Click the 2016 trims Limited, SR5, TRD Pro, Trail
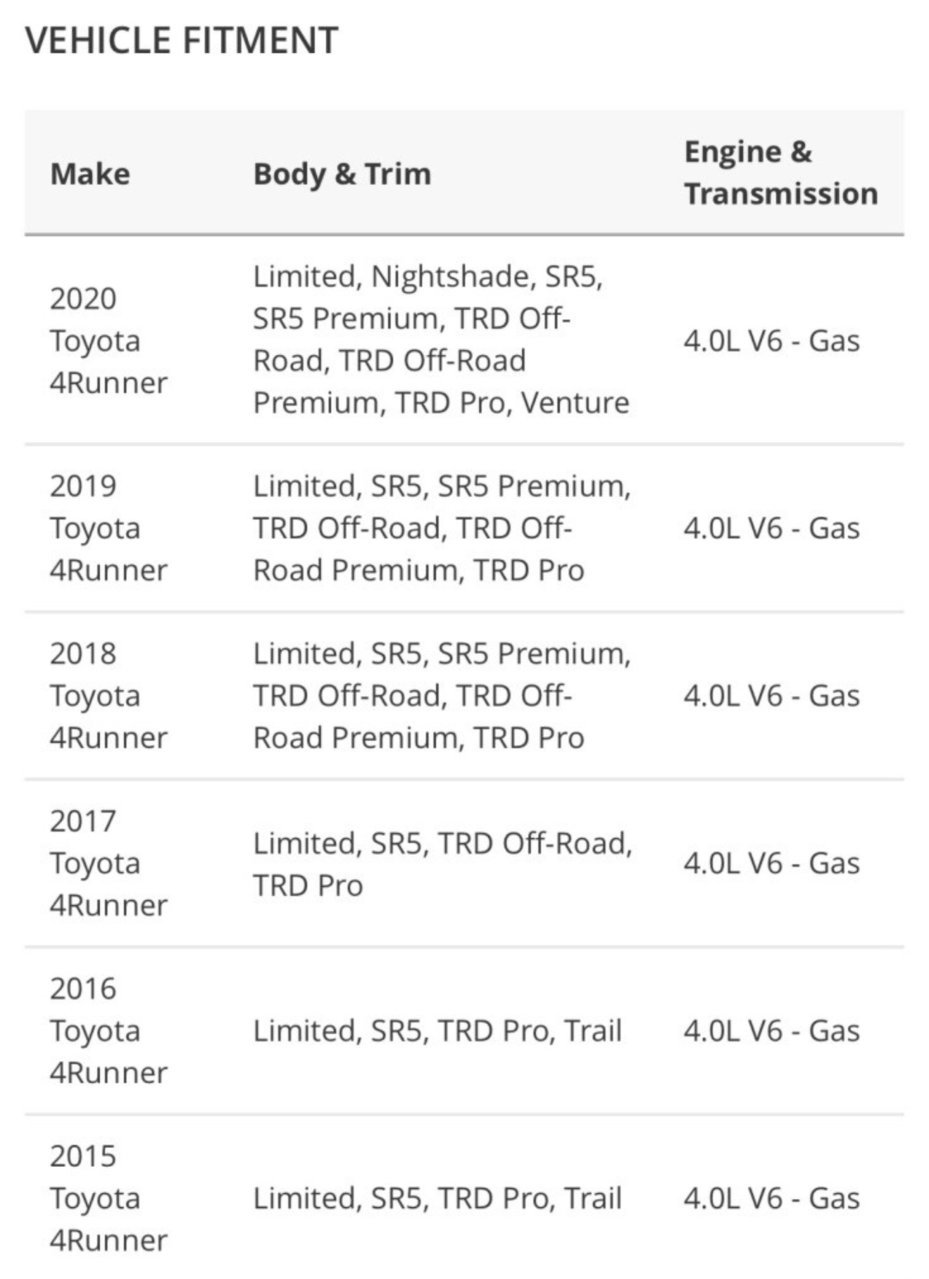Screen dimensions: 929x1279 point(437,1031)
